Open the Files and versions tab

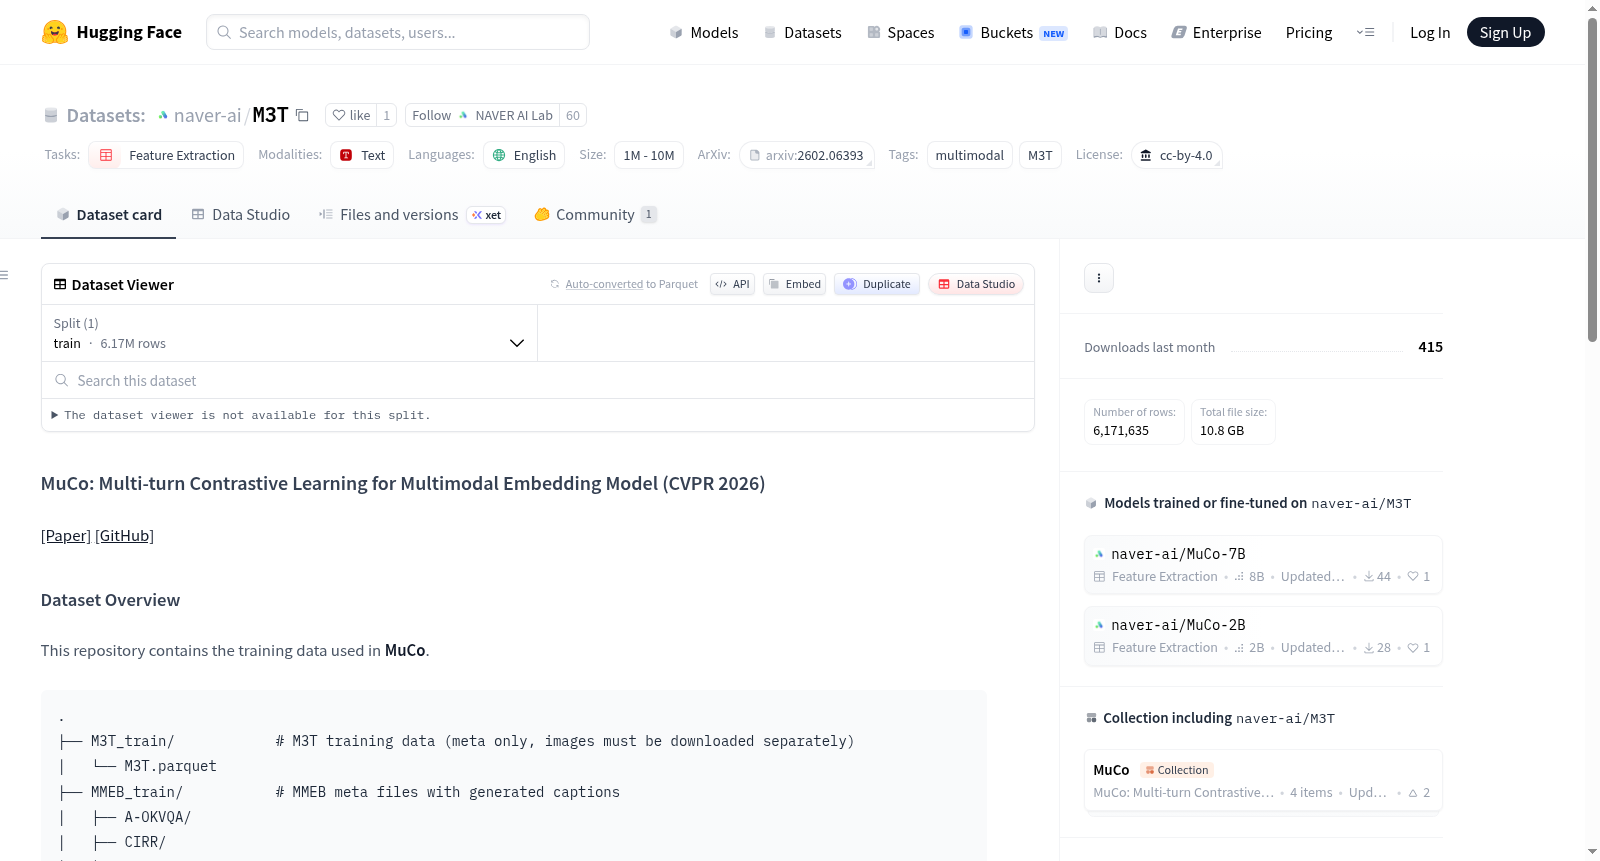pos(412,214)
